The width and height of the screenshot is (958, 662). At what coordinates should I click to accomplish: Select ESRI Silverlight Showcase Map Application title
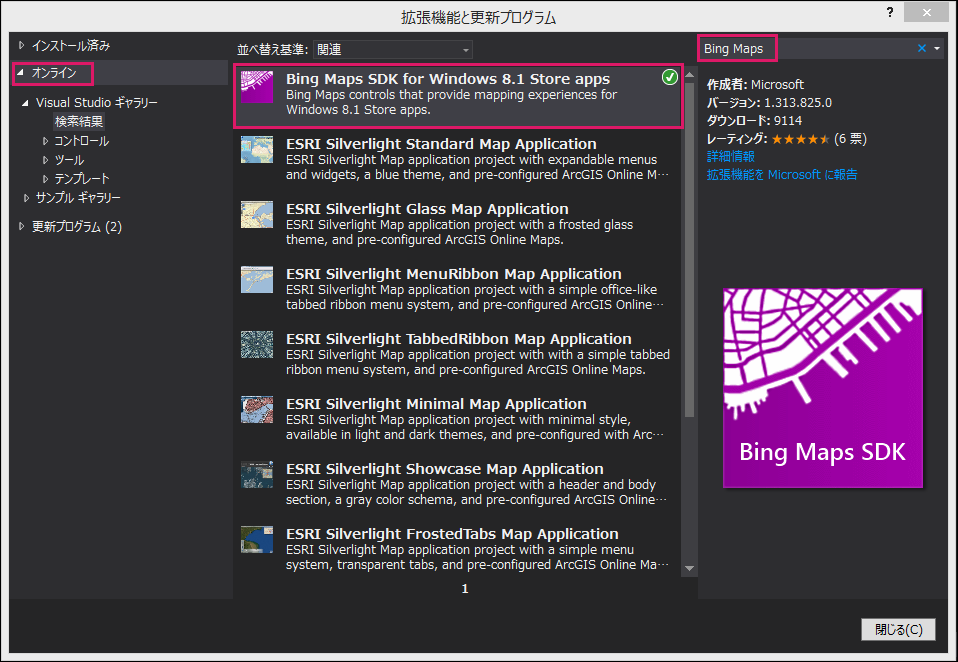[445, 469]
